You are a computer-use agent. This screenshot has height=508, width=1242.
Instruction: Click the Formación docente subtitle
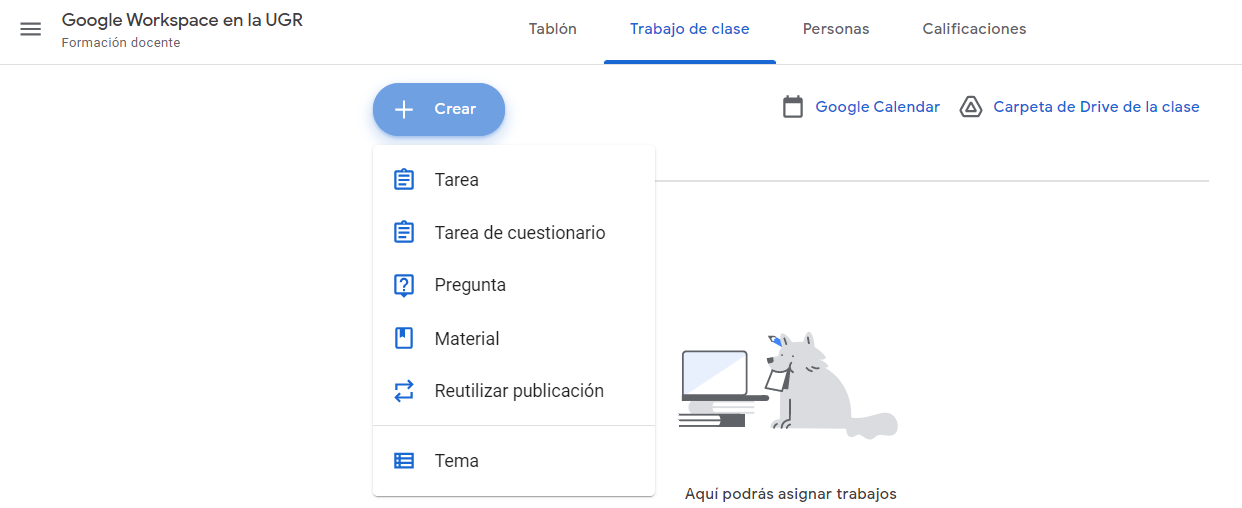click(121, 43)
